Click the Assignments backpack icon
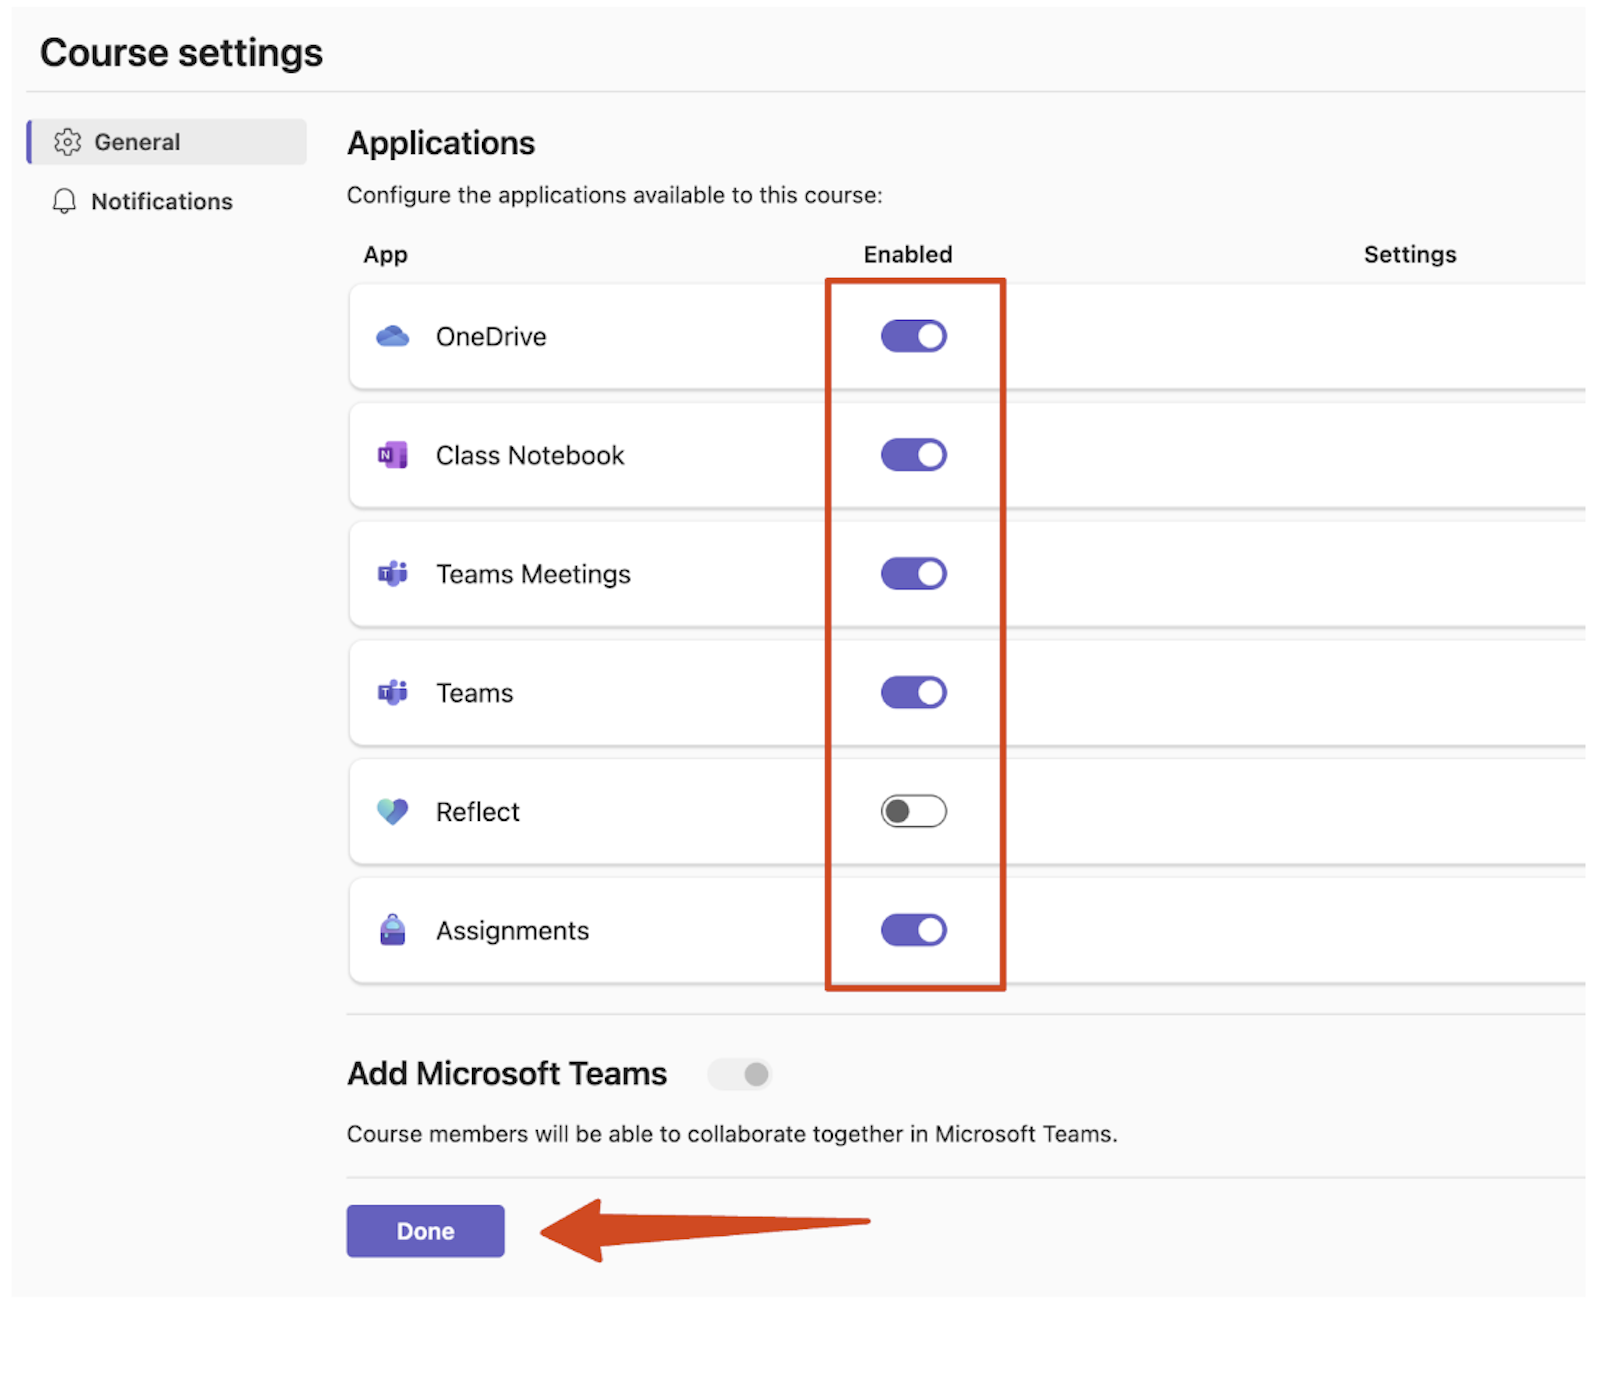The image size is (1600, 1374). coord(392,930)
